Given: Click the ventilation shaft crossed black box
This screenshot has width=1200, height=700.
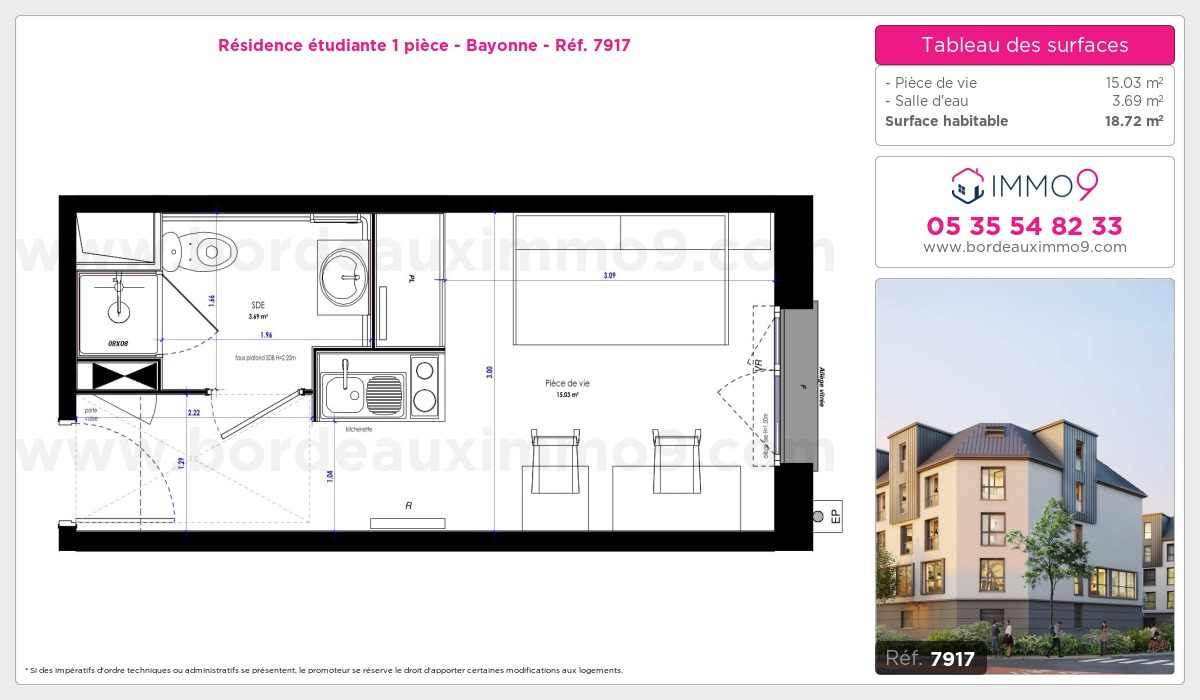Looking at the screenshot, I should pos(119,376).
